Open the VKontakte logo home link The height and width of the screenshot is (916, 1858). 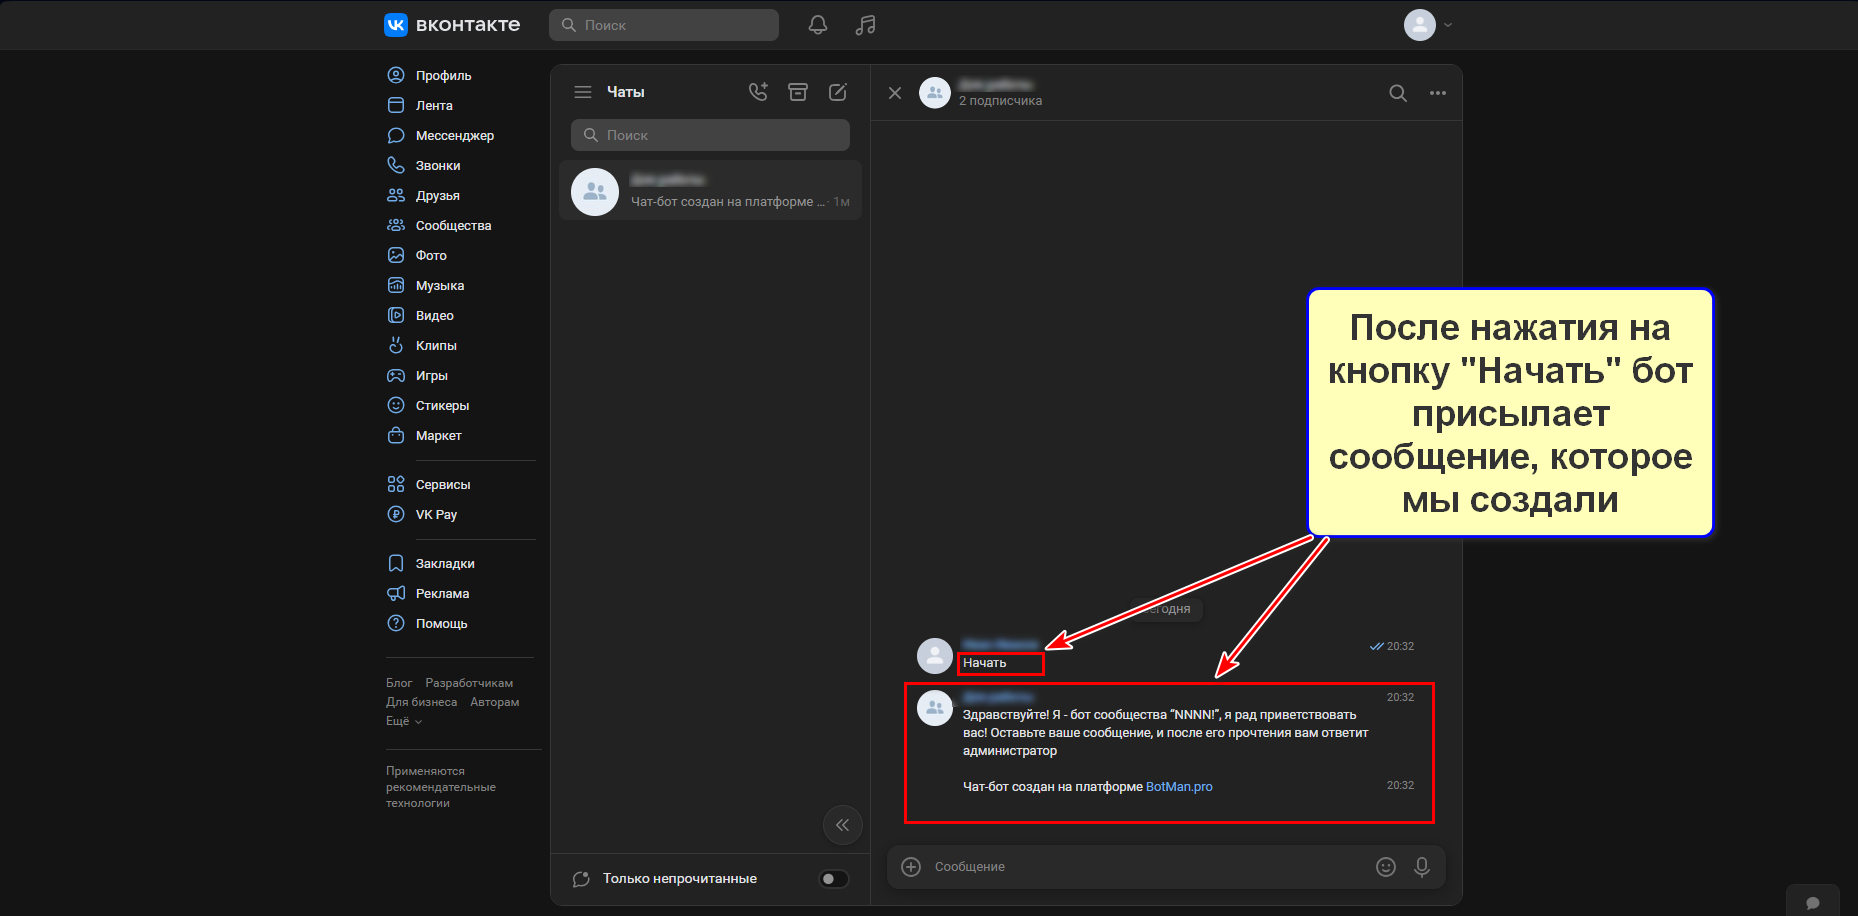pos(452,25)
